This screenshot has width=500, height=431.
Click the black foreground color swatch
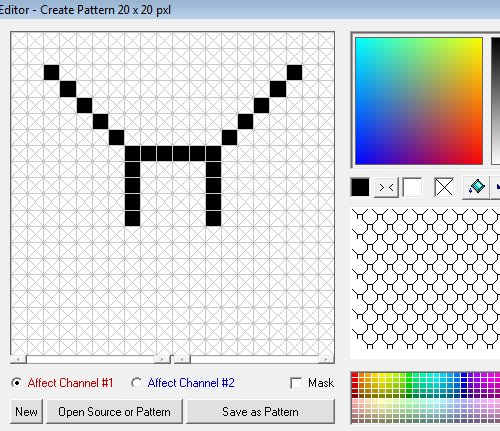[x=360, y=187]
